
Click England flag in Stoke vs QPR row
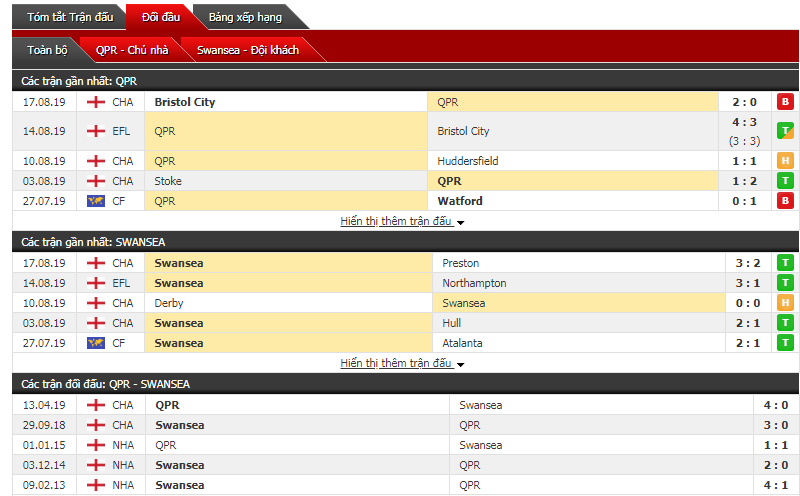95,181
